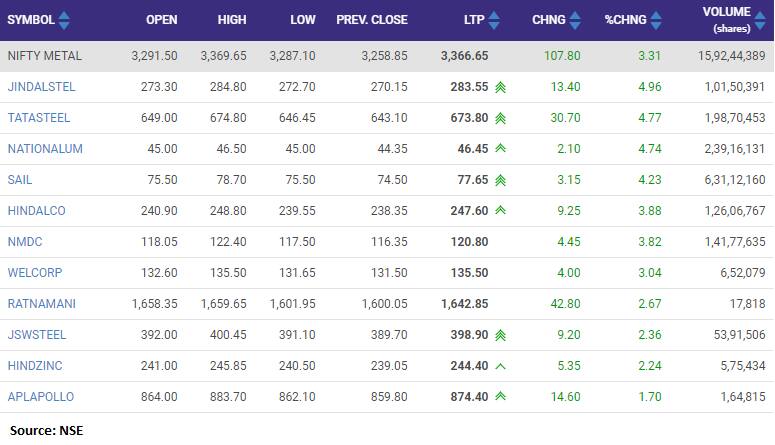Select JSWSTEEL percent change 2.36

click(x=649, y=335)
